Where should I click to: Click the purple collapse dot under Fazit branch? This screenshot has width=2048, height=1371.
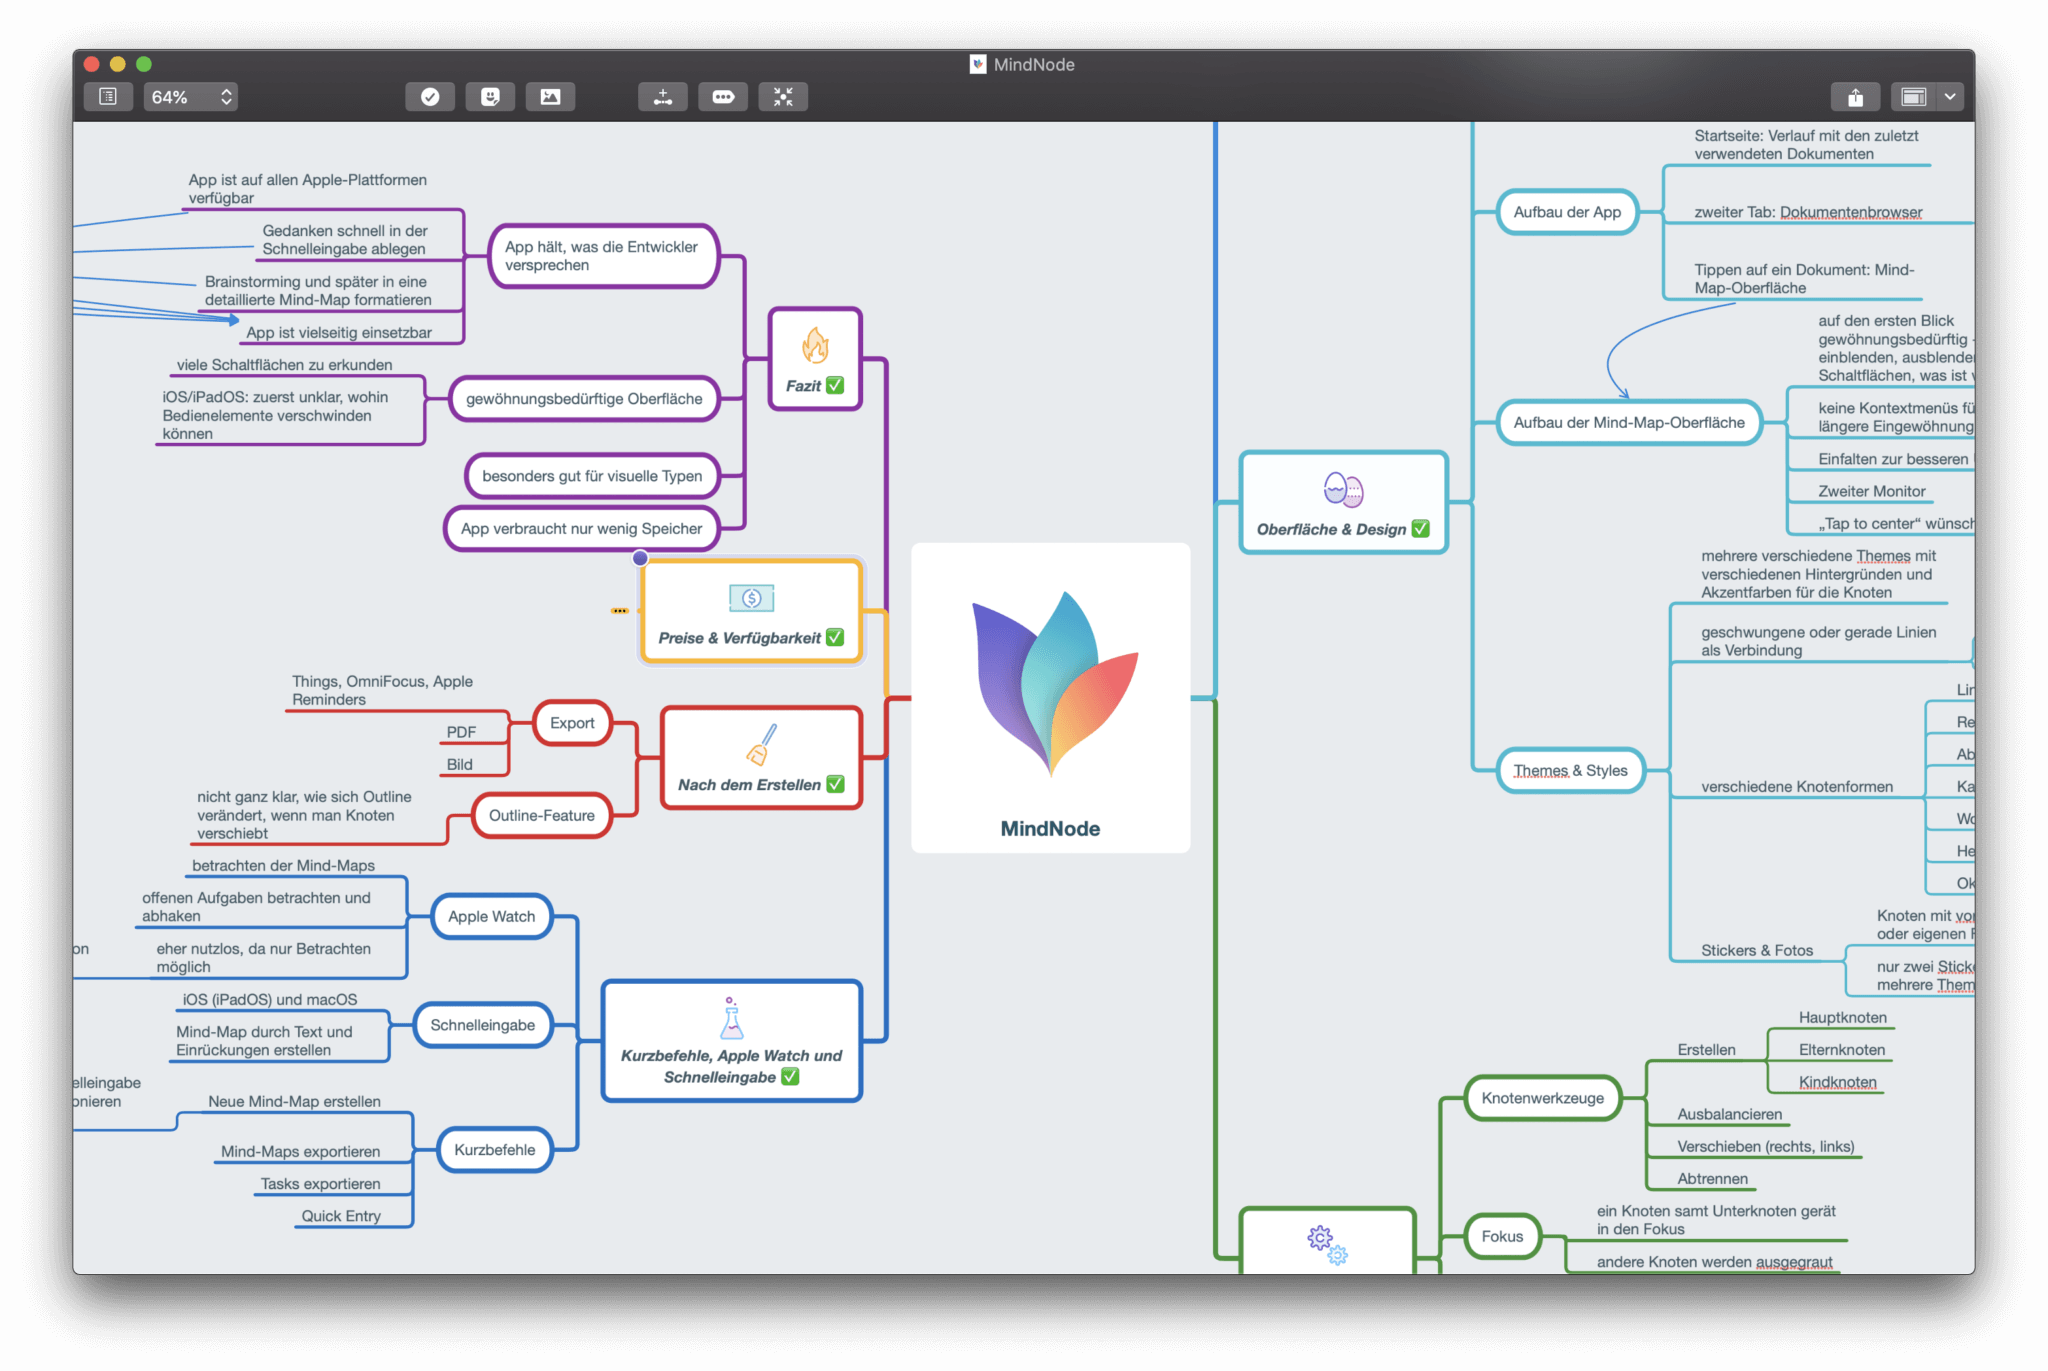coord(640,558)
